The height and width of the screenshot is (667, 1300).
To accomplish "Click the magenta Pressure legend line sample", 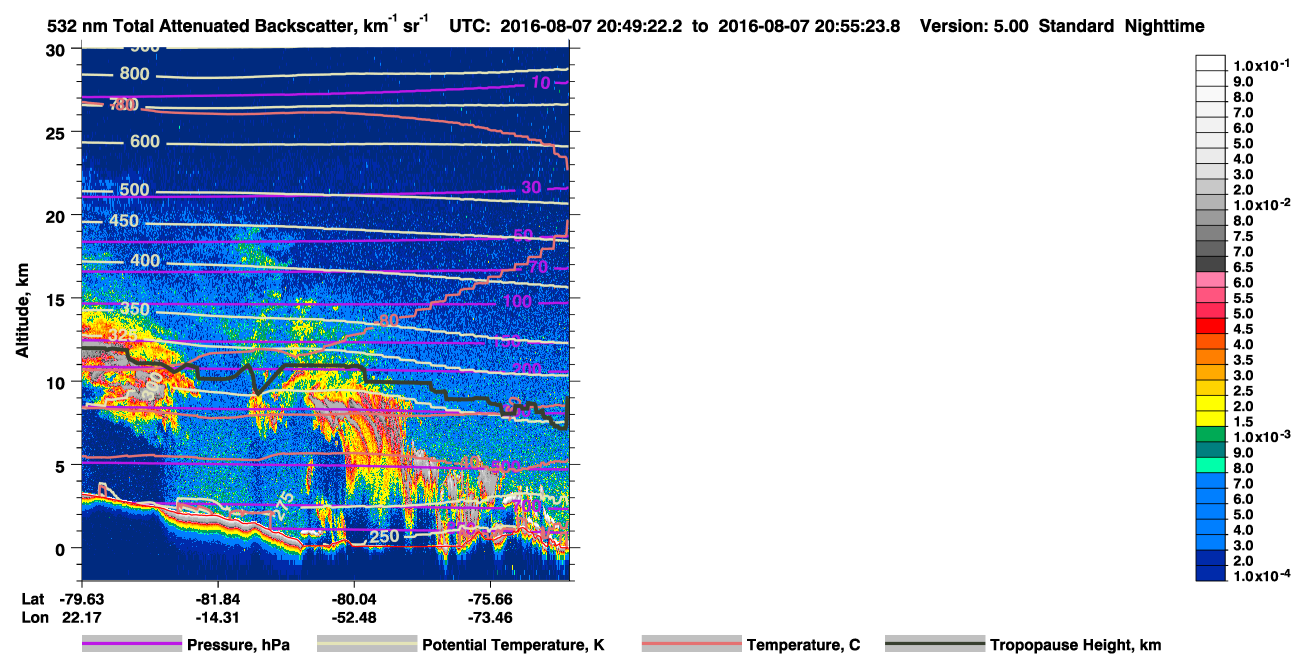I will 131,645.
